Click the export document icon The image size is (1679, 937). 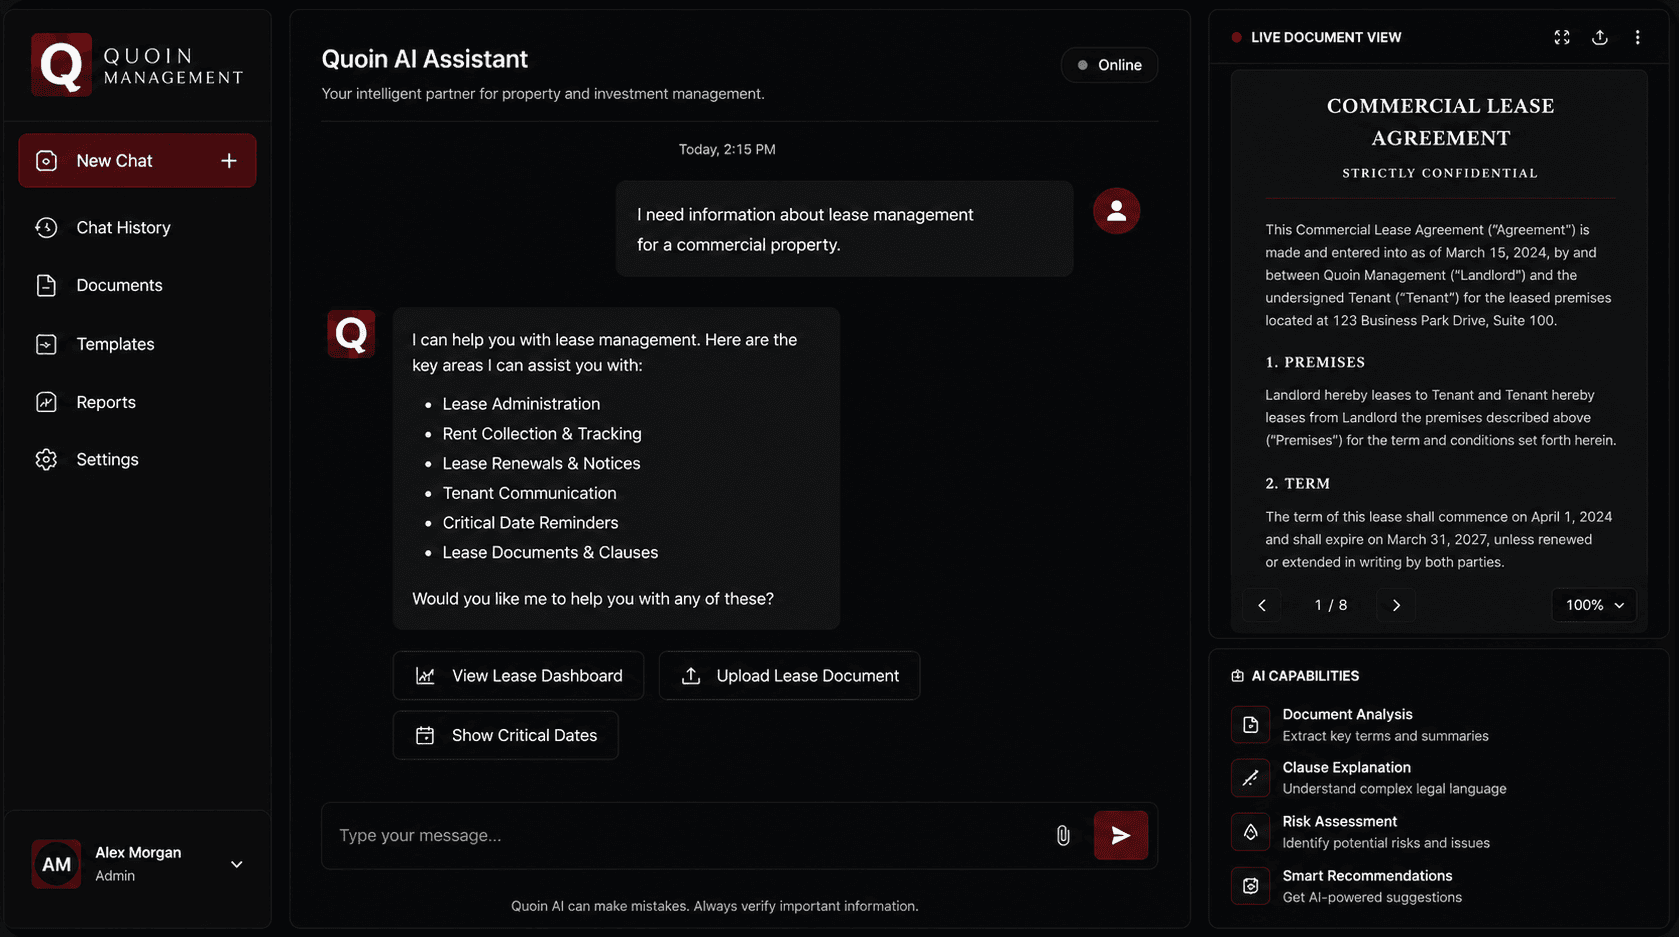pos(1600,37)
